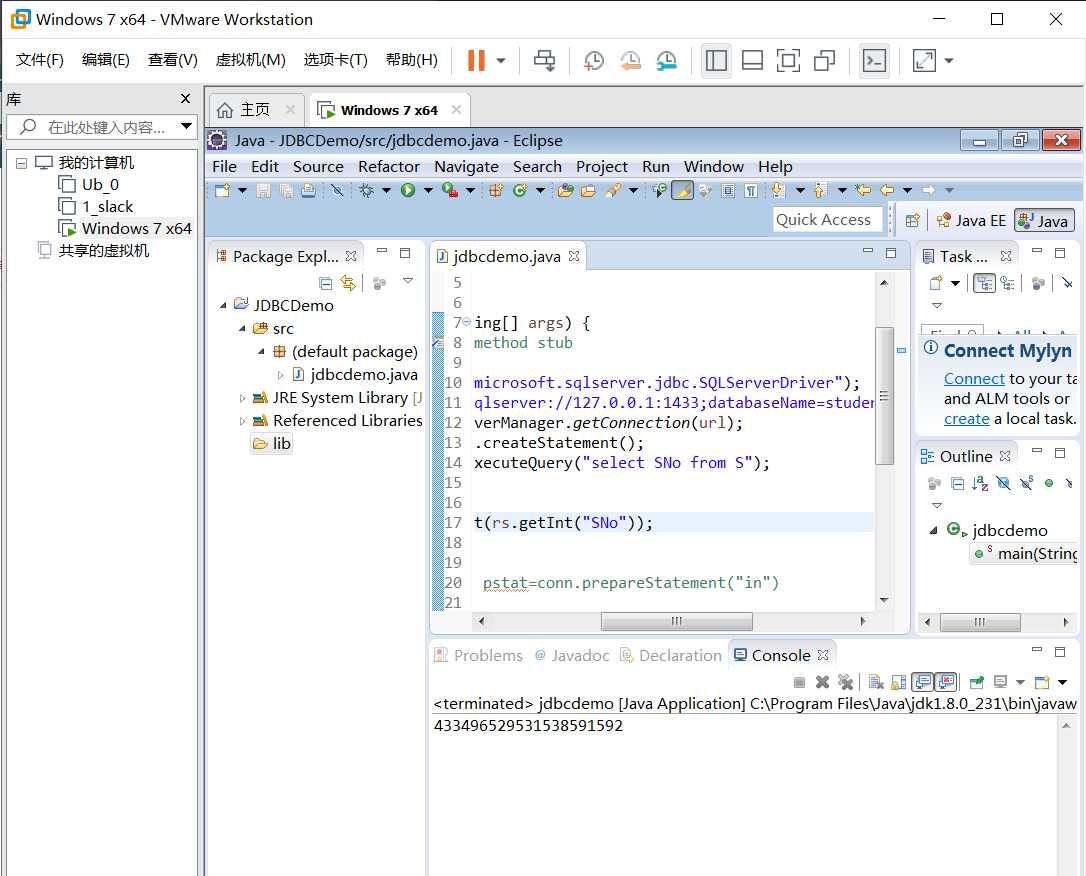Select main(String) method in Outline

click(x=1025, y=553)
